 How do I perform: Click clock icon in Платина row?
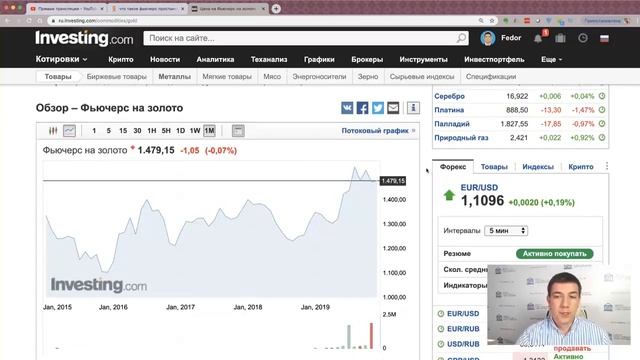602,110
